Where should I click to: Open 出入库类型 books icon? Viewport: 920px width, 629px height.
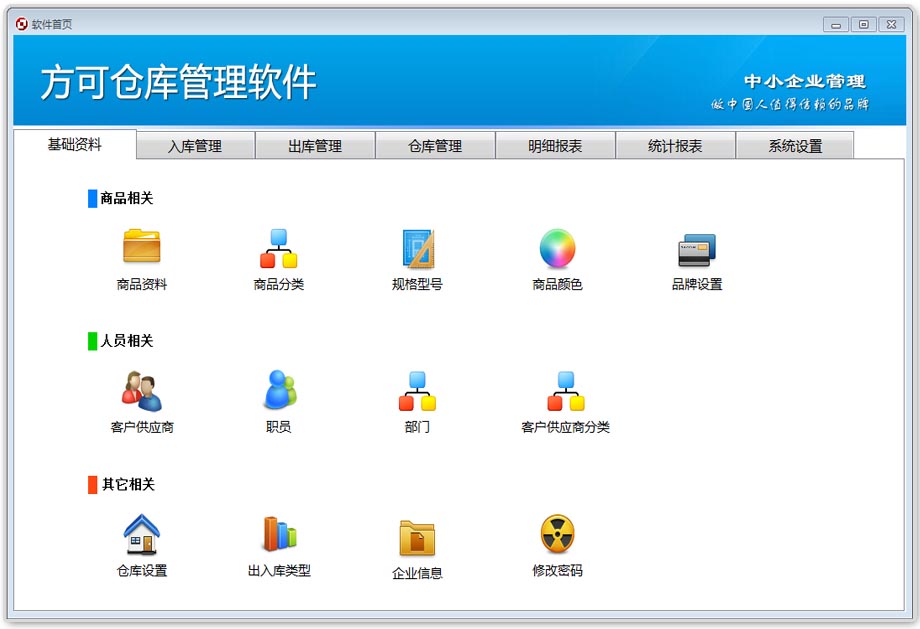[279, 533]
